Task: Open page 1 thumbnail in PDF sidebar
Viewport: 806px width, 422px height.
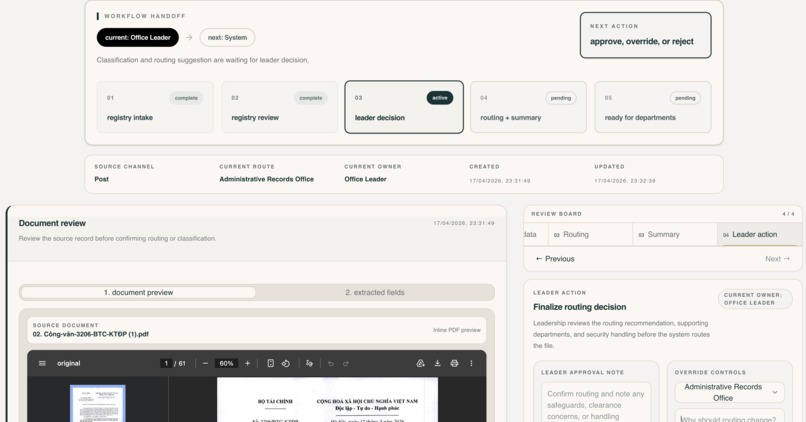Action: pos(98,403)
